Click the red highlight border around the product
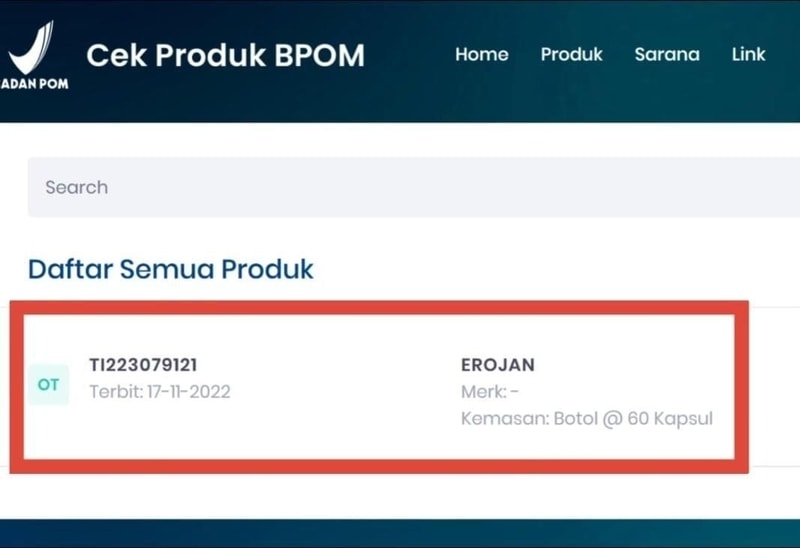The image size is (800, 548). (379, 308)
